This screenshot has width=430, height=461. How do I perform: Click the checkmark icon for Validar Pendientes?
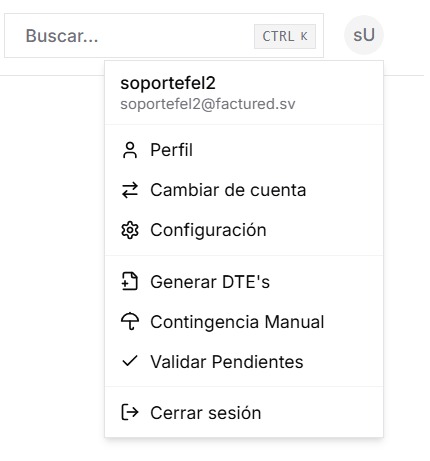coord(130,361)
